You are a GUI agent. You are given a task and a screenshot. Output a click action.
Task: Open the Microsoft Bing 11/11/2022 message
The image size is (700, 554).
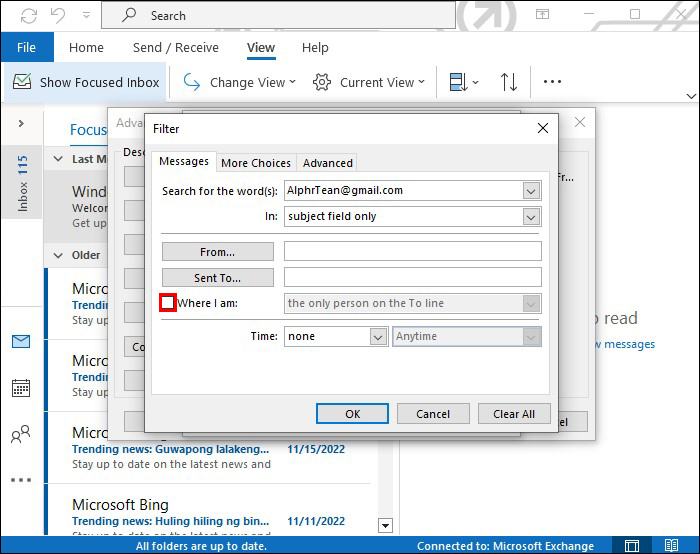pyautogui.click(x=209, y=512)
